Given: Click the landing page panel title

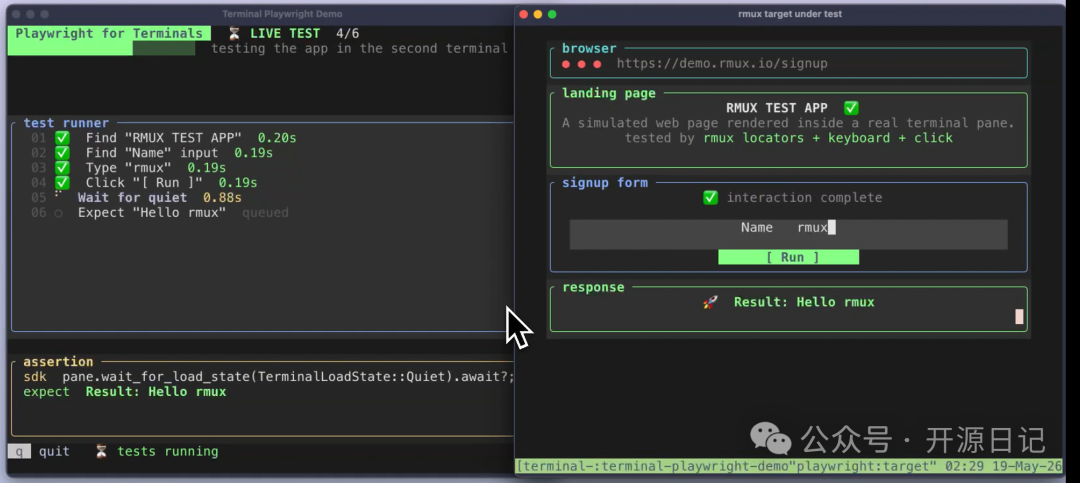Looking at the screenshot, I should [609, 93].
